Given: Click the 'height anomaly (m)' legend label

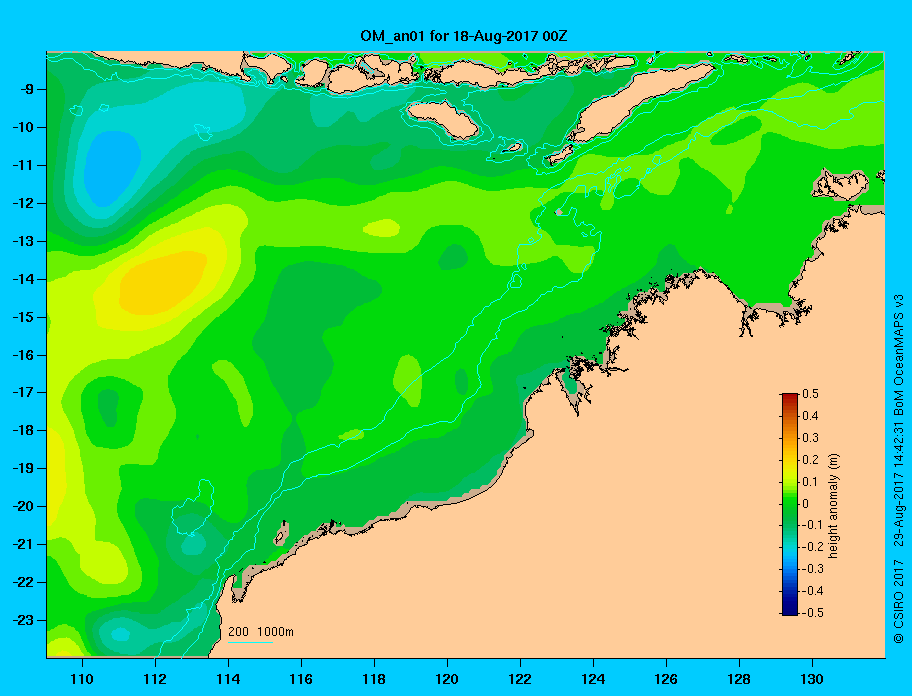Looking at the screenshot, I should pos(833,505).
